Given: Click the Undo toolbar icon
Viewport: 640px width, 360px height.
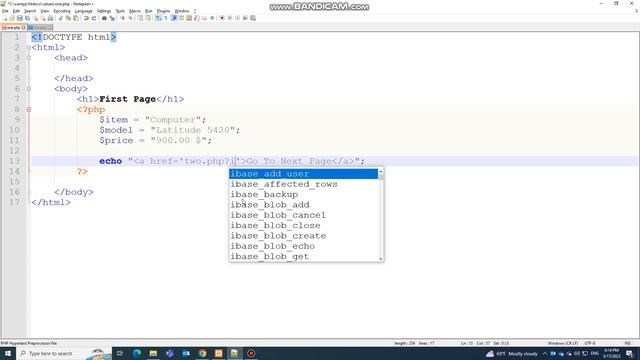Looking at the screenshot, I should [86, 18].
